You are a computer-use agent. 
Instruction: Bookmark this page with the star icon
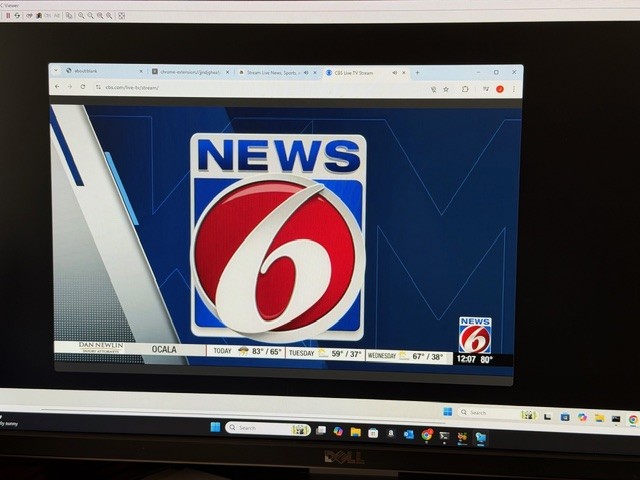pos(446,89)
